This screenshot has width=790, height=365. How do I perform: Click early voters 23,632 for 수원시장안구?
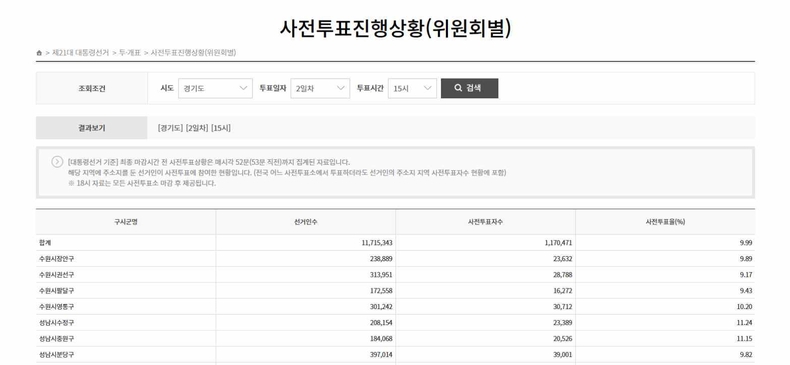[563, 259]
